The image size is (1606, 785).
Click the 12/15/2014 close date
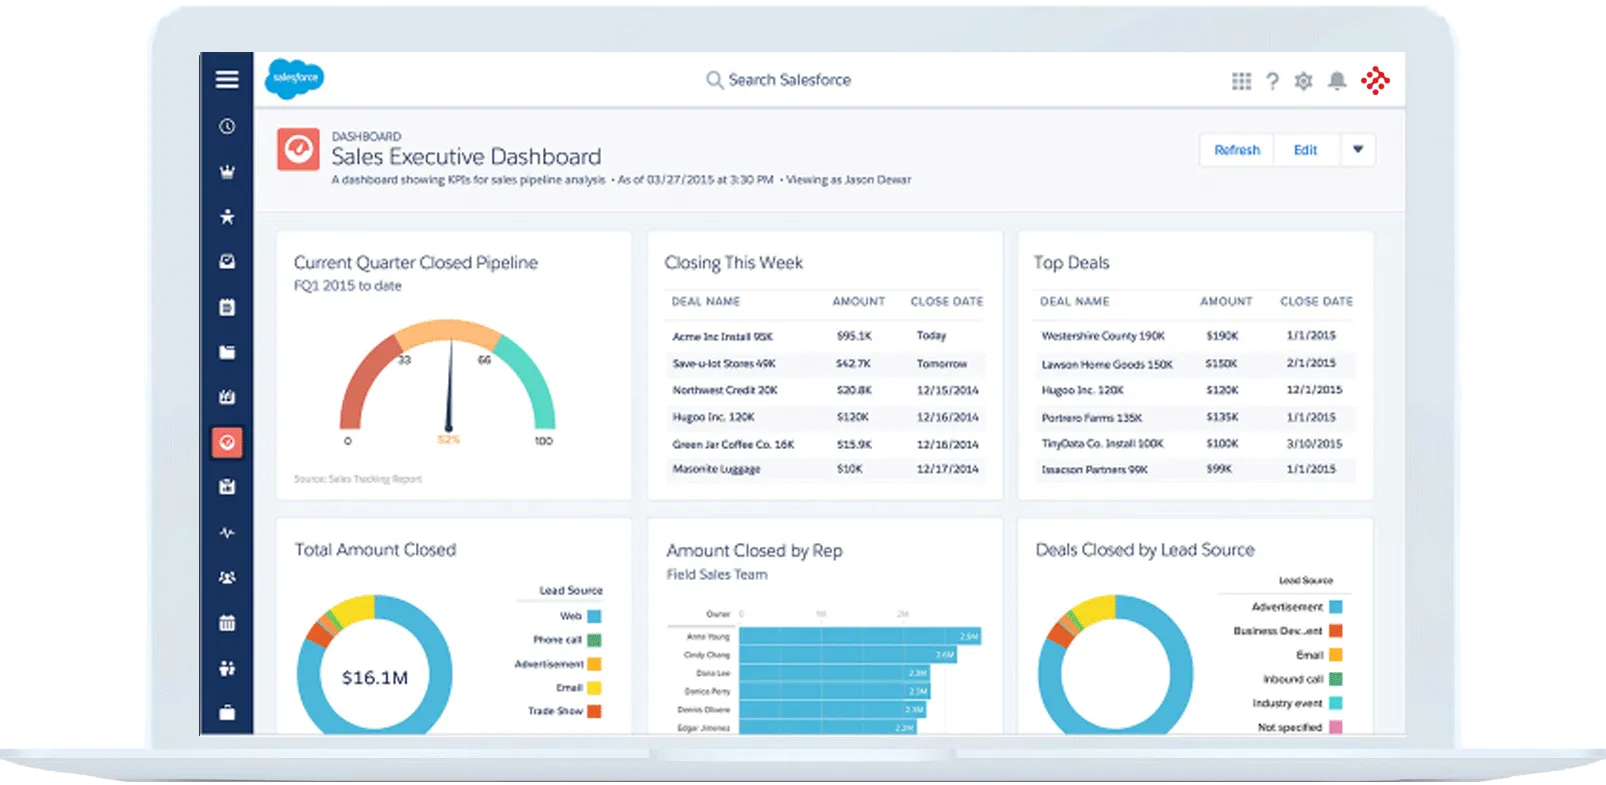coord(948,390)
